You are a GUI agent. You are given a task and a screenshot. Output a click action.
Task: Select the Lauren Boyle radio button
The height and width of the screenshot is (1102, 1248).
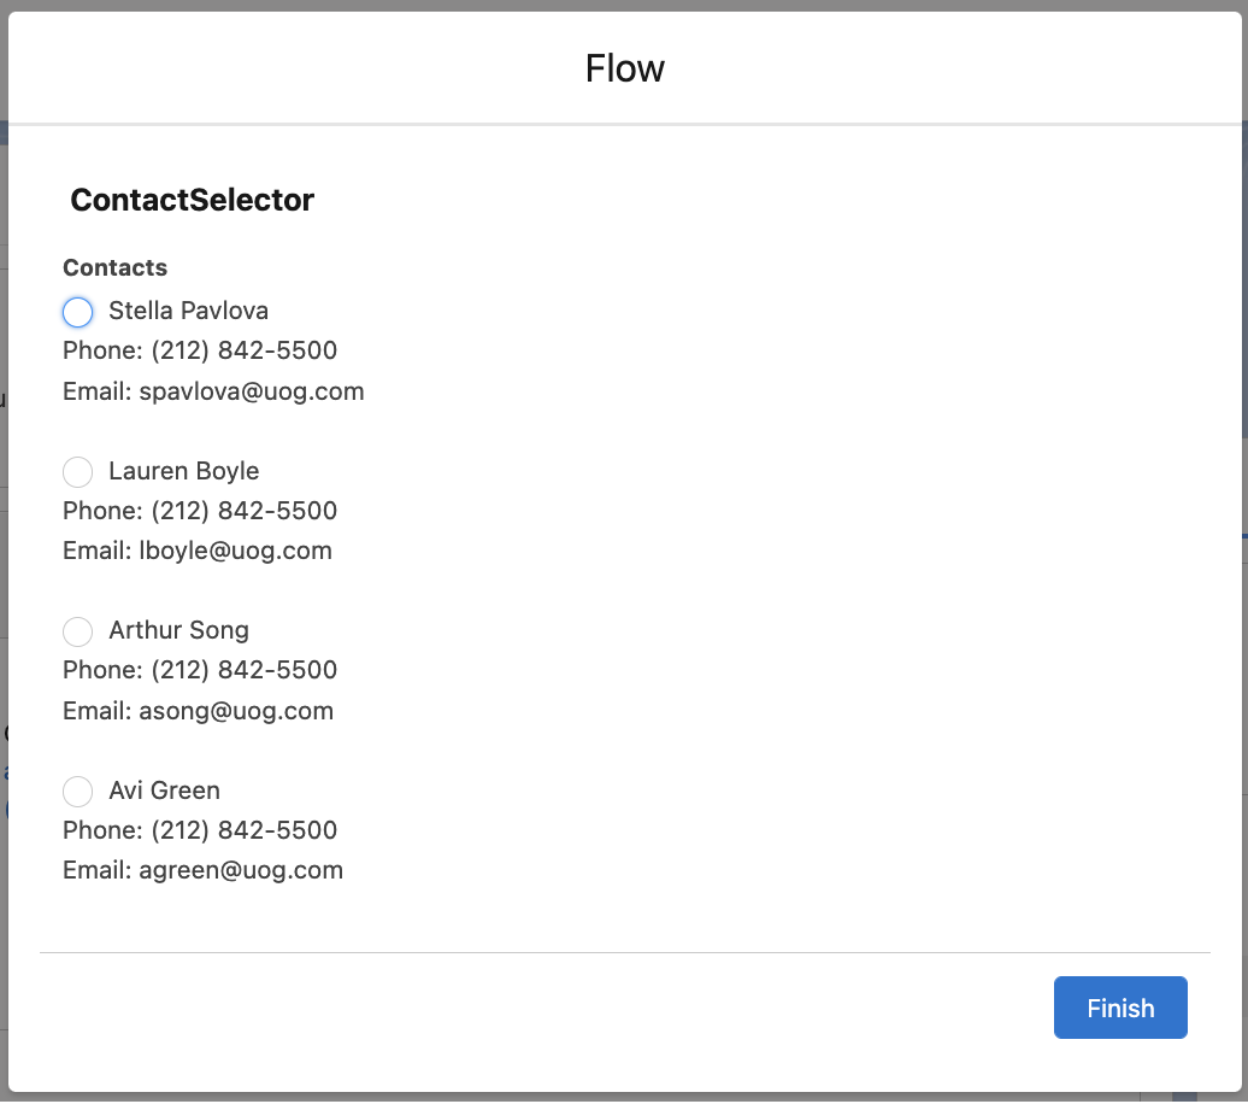tap(77, 472)
